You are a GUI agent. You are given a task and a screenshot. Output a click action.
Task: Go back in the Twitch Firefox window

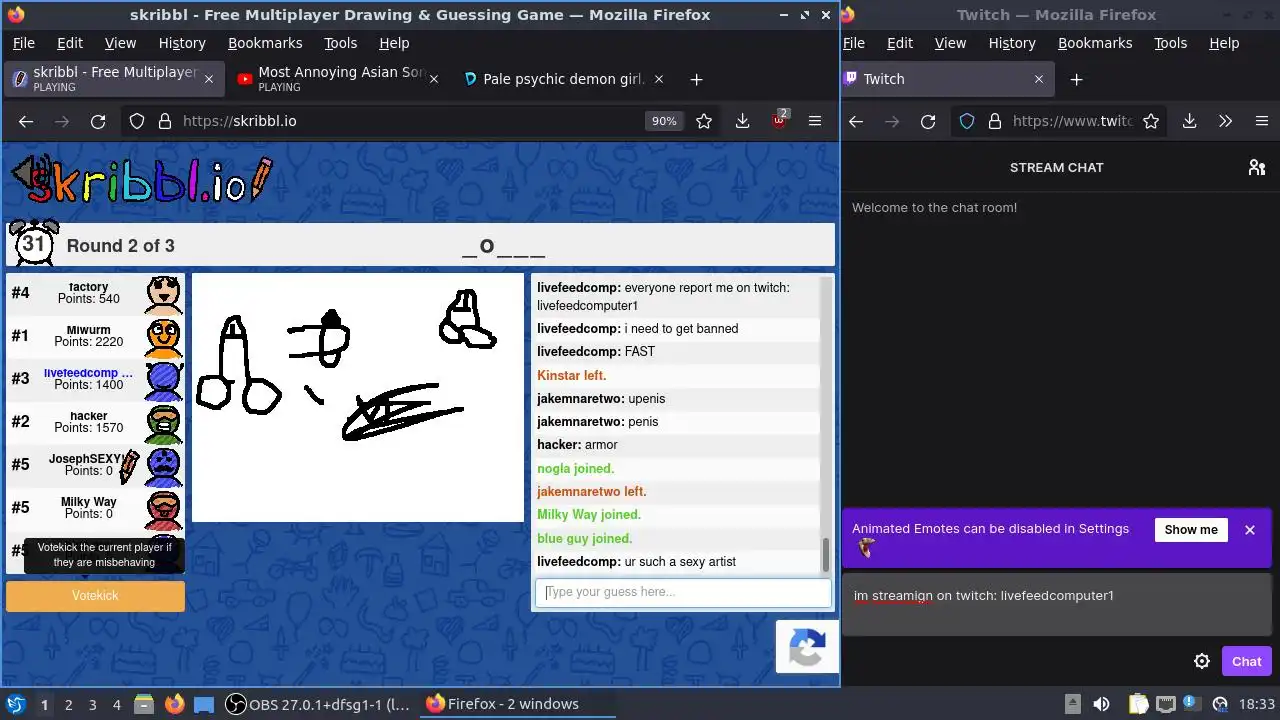pyautogui.click(x=856, y=121)
